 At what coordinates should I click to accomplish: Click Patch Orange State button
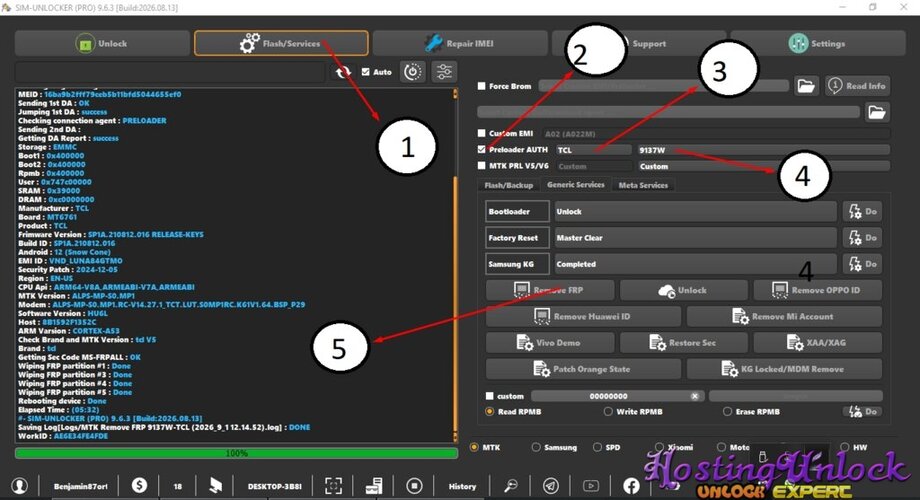tap(583, 369)
